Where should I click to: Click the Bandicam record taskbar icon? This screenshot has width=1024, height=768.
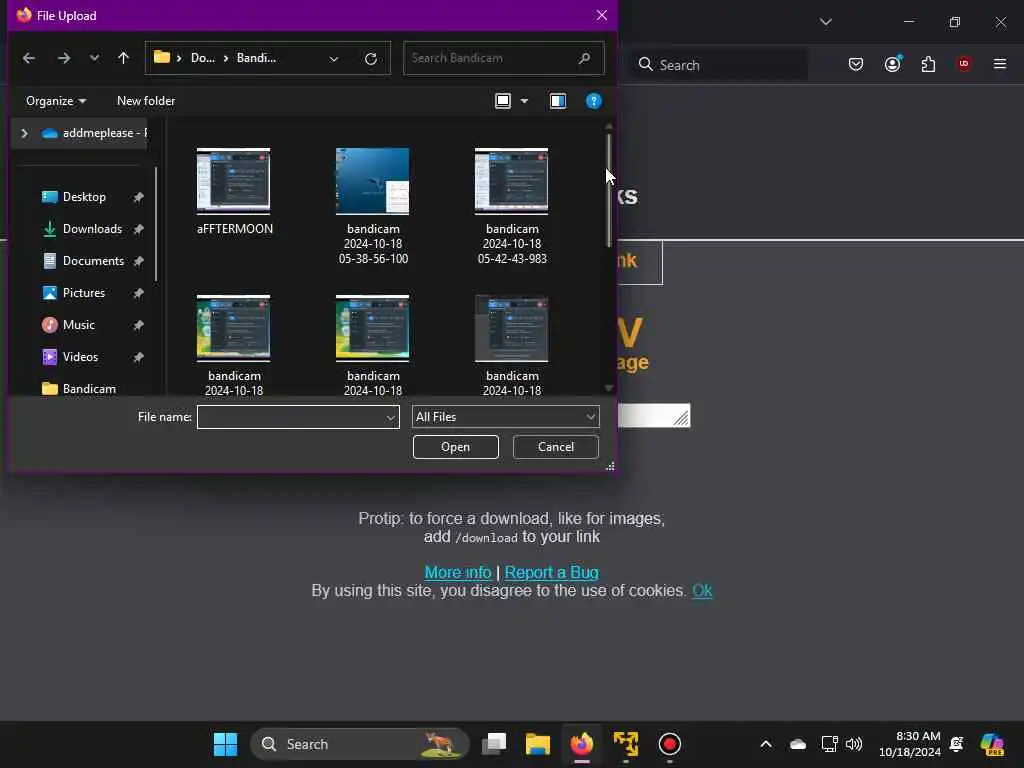click(x=669, y=744)
